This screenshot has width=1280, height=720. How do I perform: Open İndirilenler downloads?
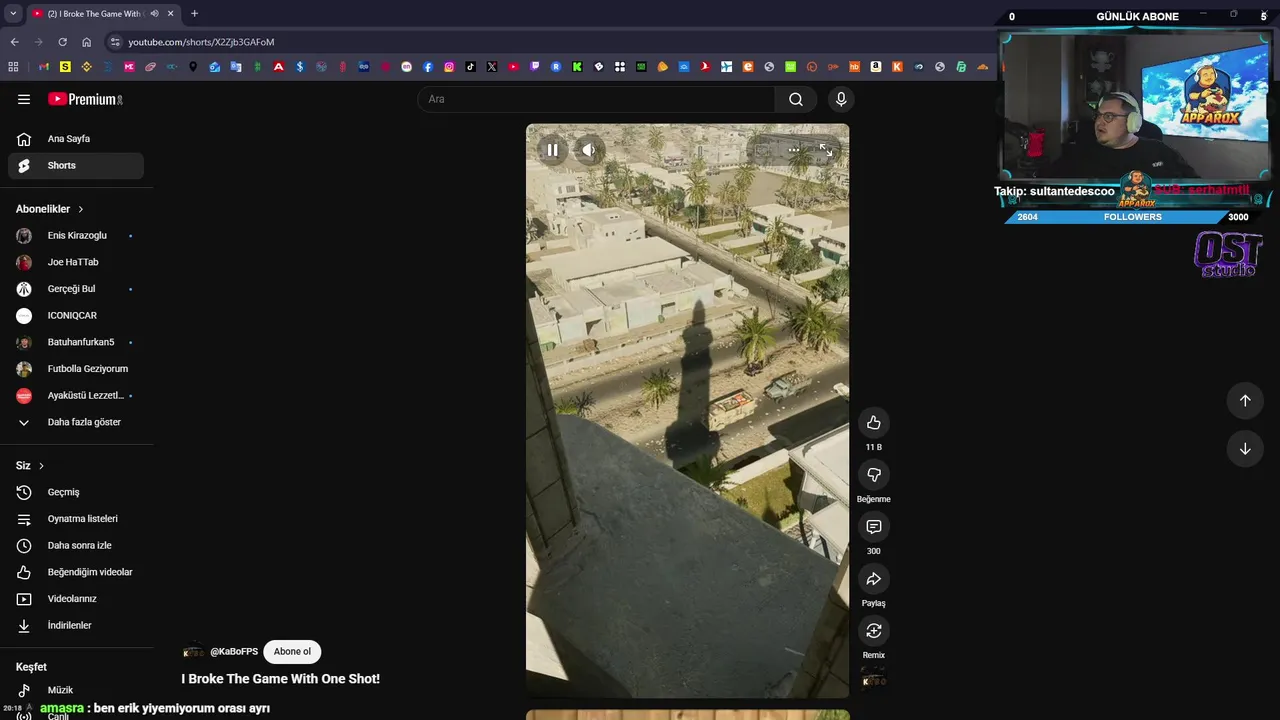[76, 626]
